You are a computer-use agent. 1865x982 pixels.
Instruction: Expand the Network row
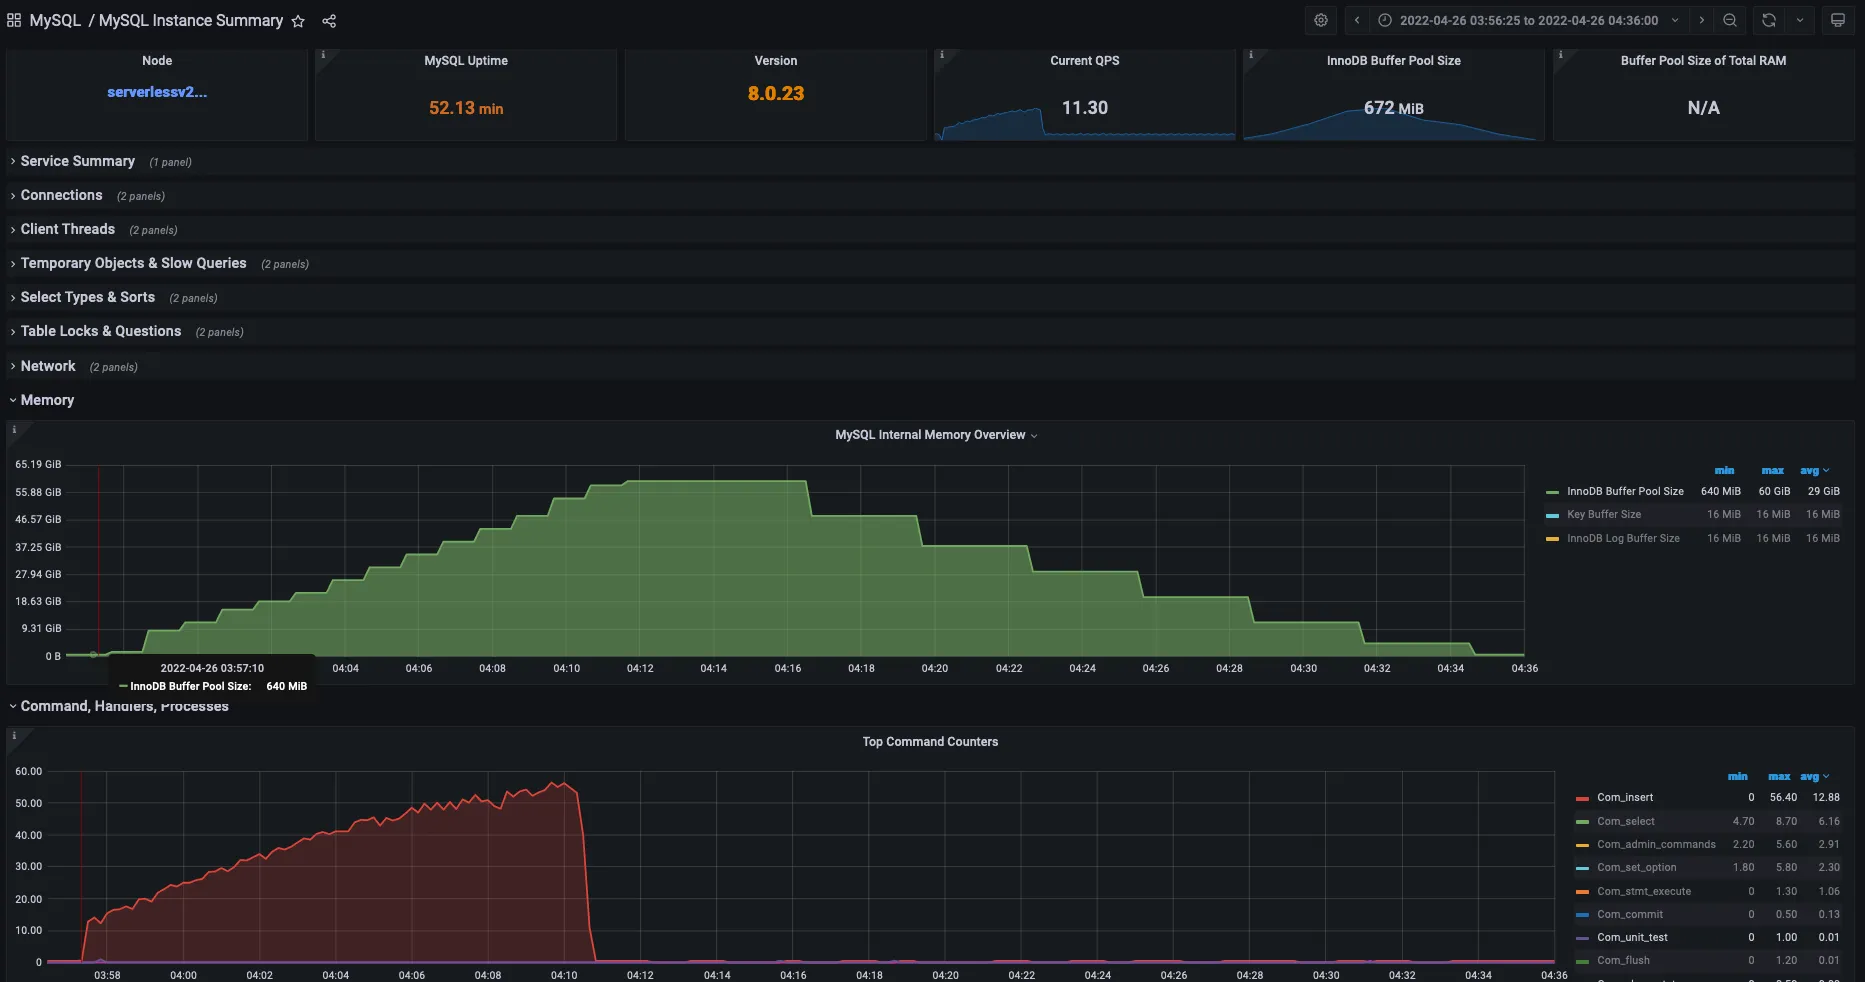click(47, 366)
